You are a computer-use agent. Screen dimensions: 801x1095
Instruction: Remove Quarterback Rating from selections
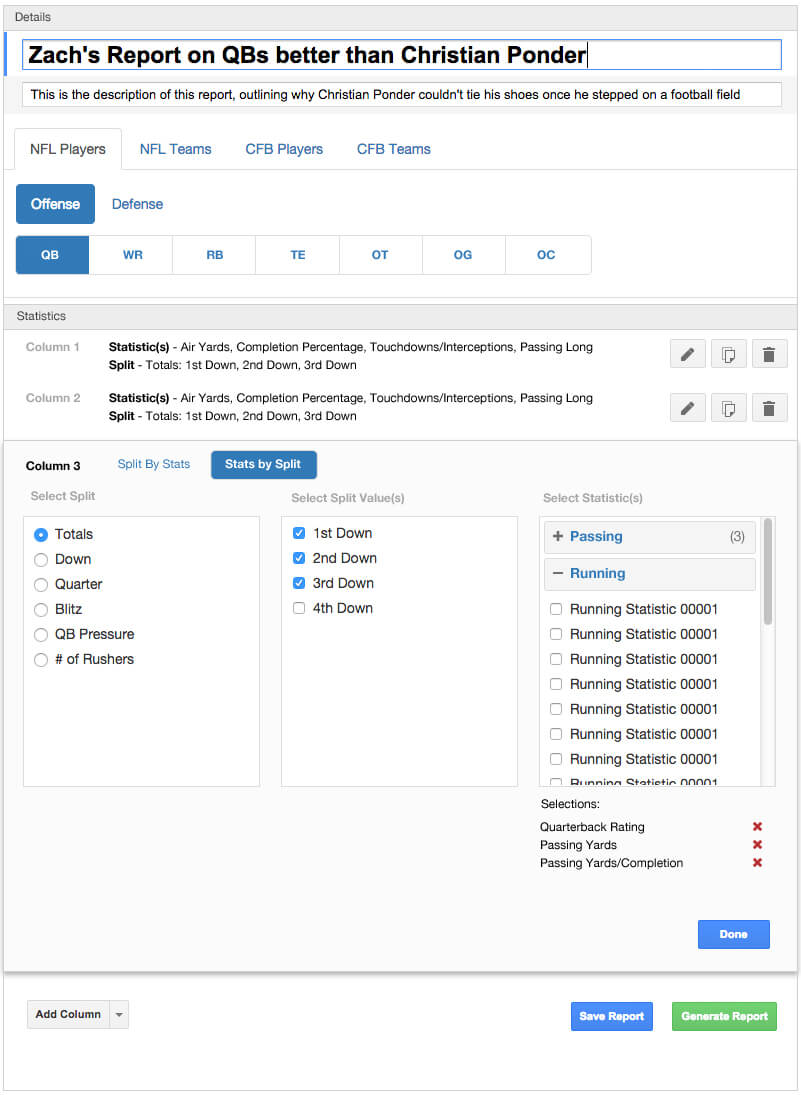coord(757,827)
